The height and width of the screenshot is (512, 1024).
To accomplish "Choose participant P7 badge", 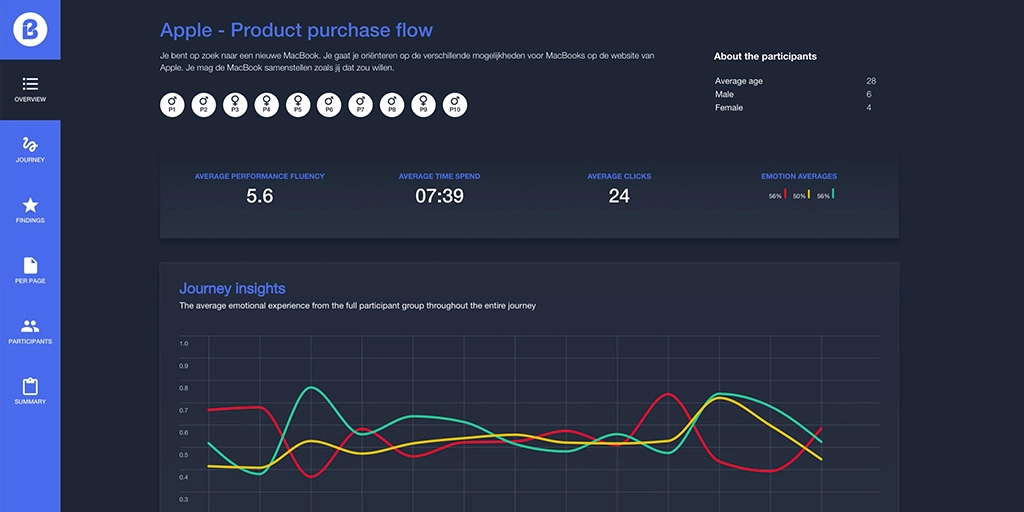I will click(x=361, y=104).
